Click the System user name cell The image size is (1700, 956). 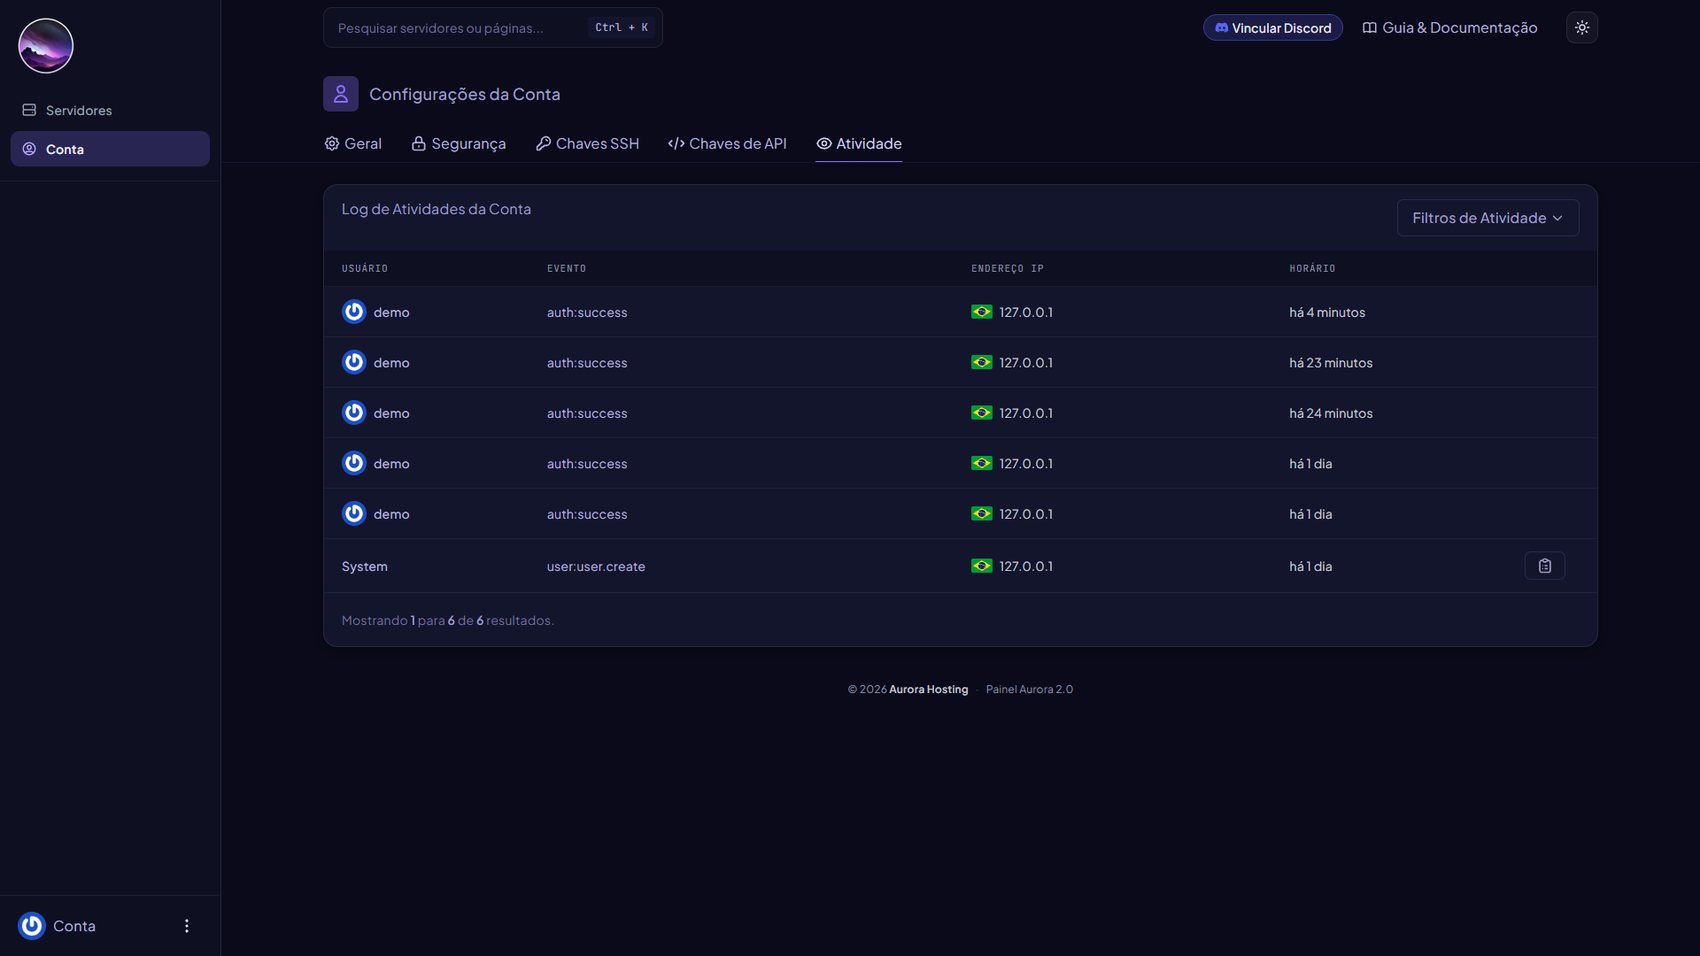pos(364,566)
